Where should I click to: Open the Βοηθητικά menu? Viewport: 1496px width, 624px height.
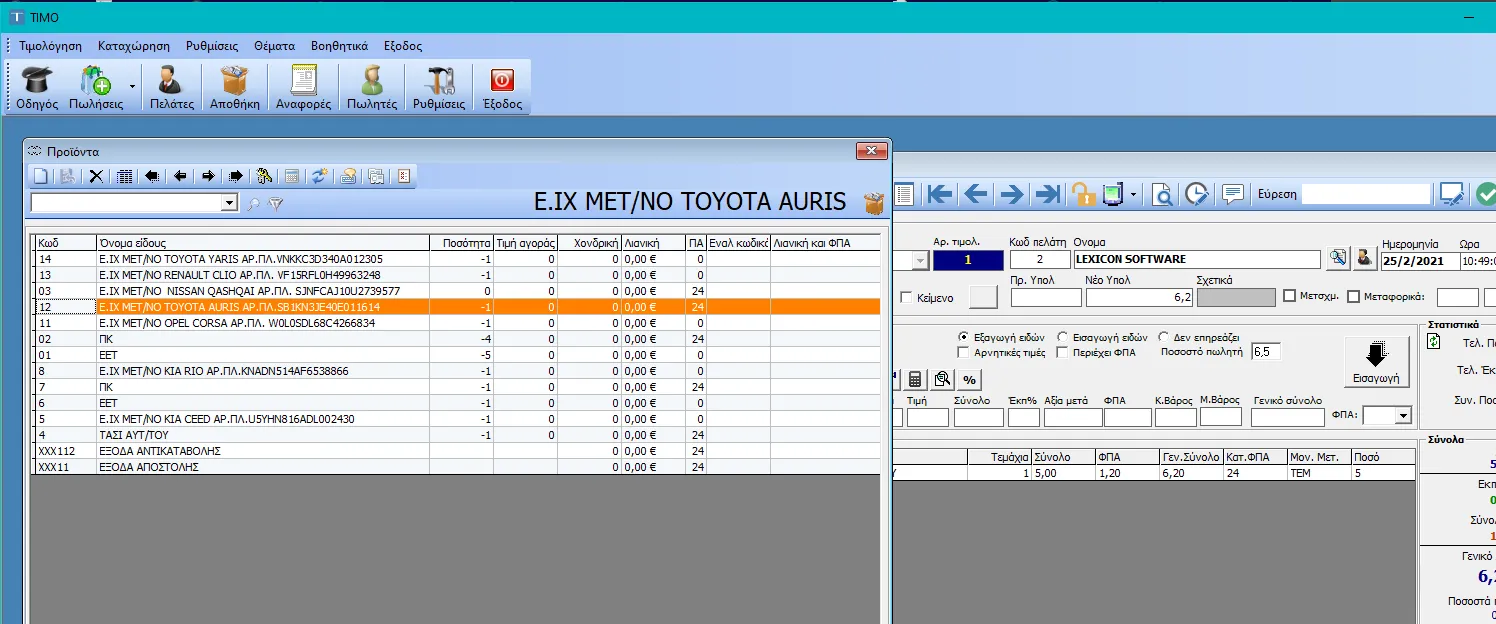[339, 46]
